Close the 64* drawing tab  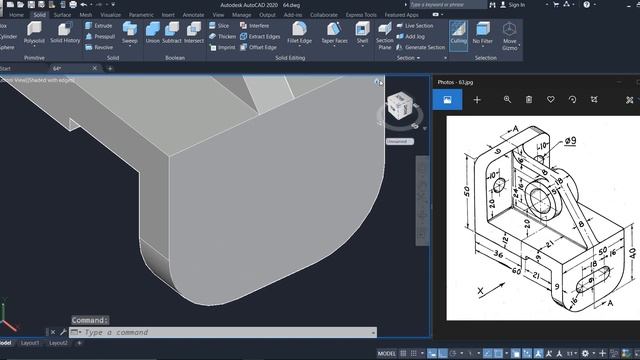[95, 68]
